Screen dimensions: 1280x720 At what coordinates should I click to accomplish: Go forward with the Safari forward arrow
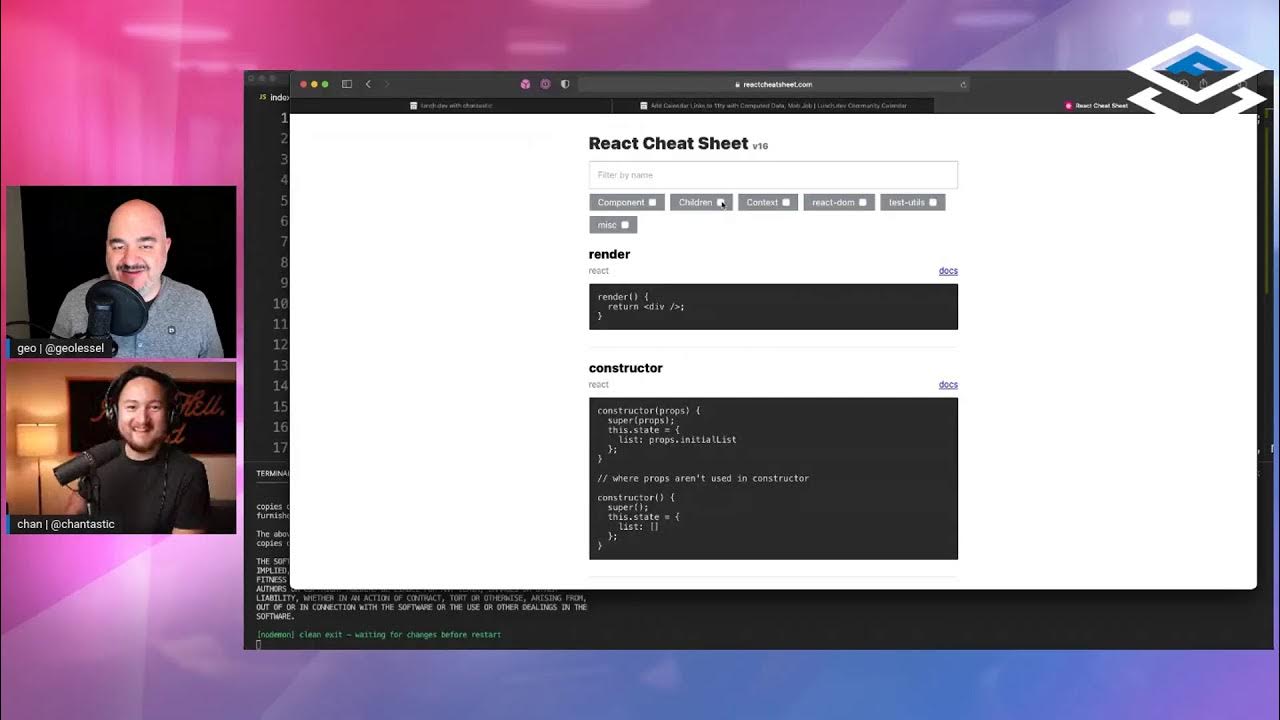coord(387,84)
